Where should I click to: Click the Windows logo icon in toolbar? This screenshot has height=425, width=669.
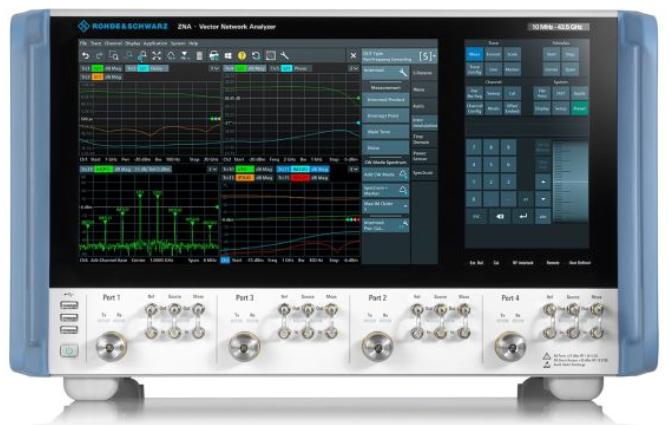(227, 55)
